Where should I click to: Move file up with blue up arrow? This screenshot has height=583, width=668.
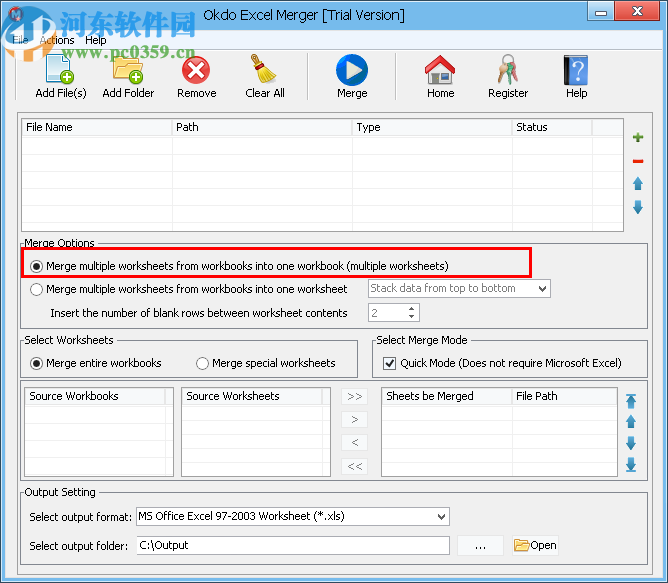[x=638, y=184]
